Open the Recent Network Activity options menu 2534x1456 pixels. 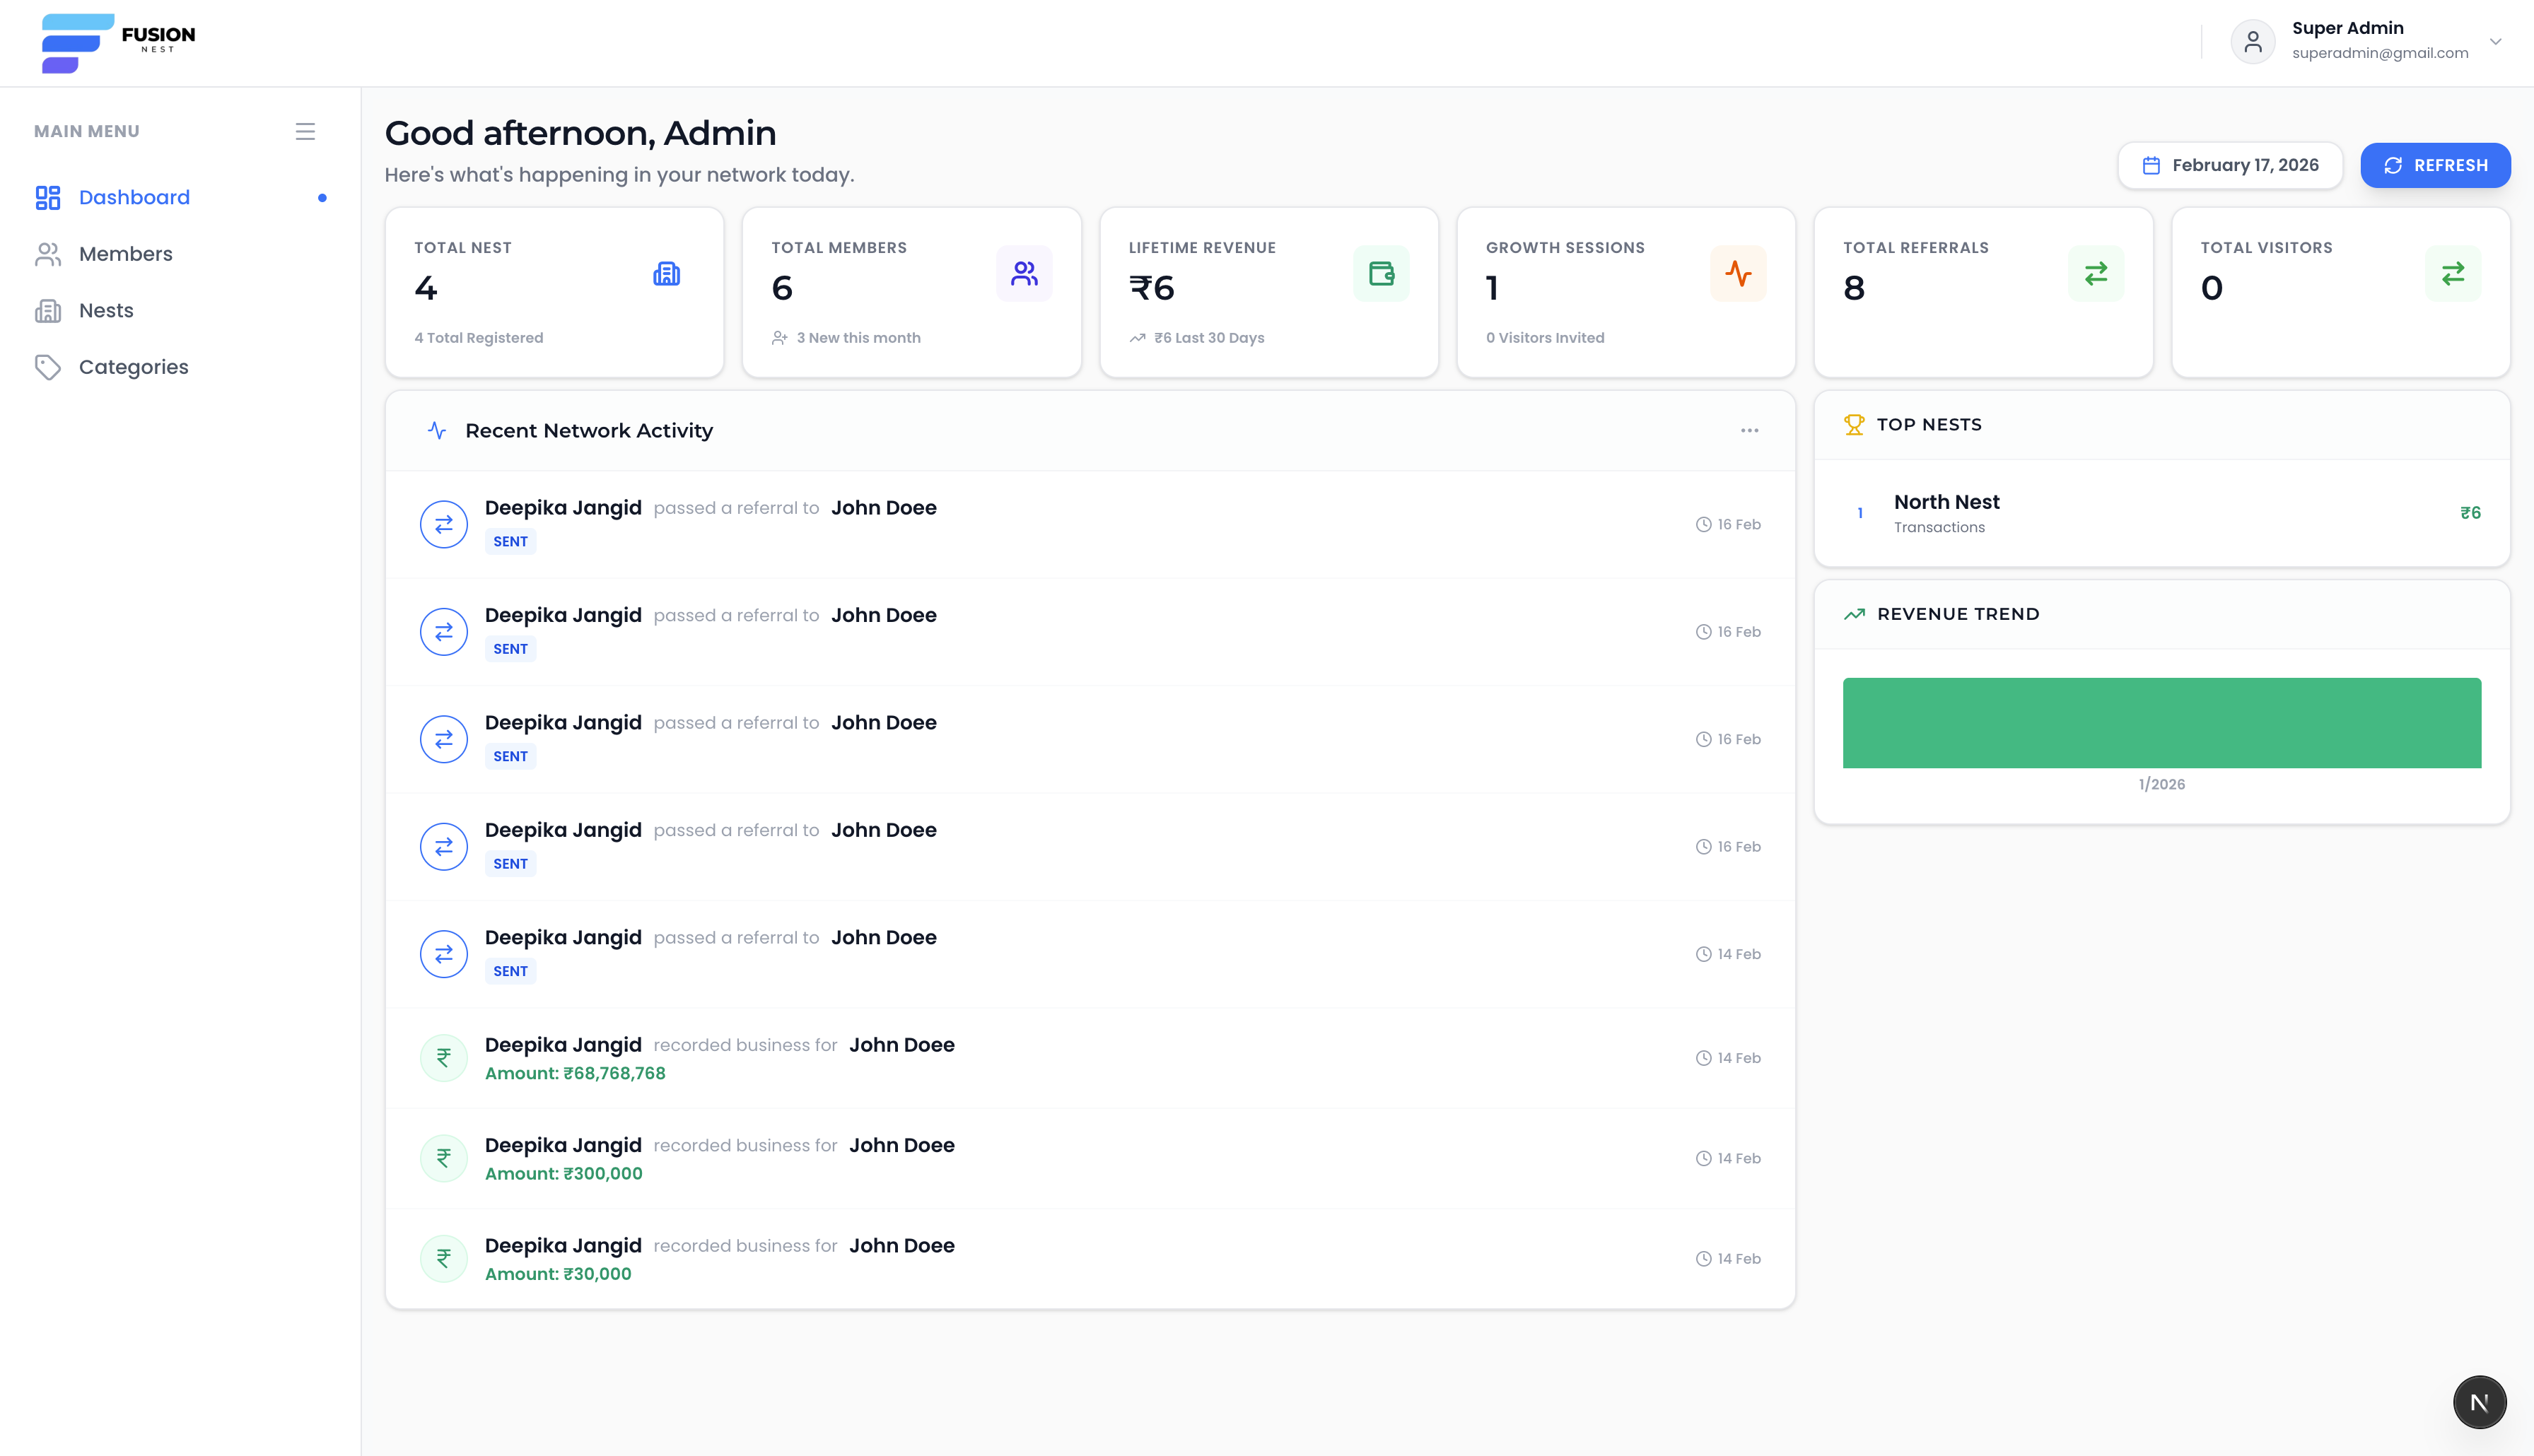click(1749, 430)
